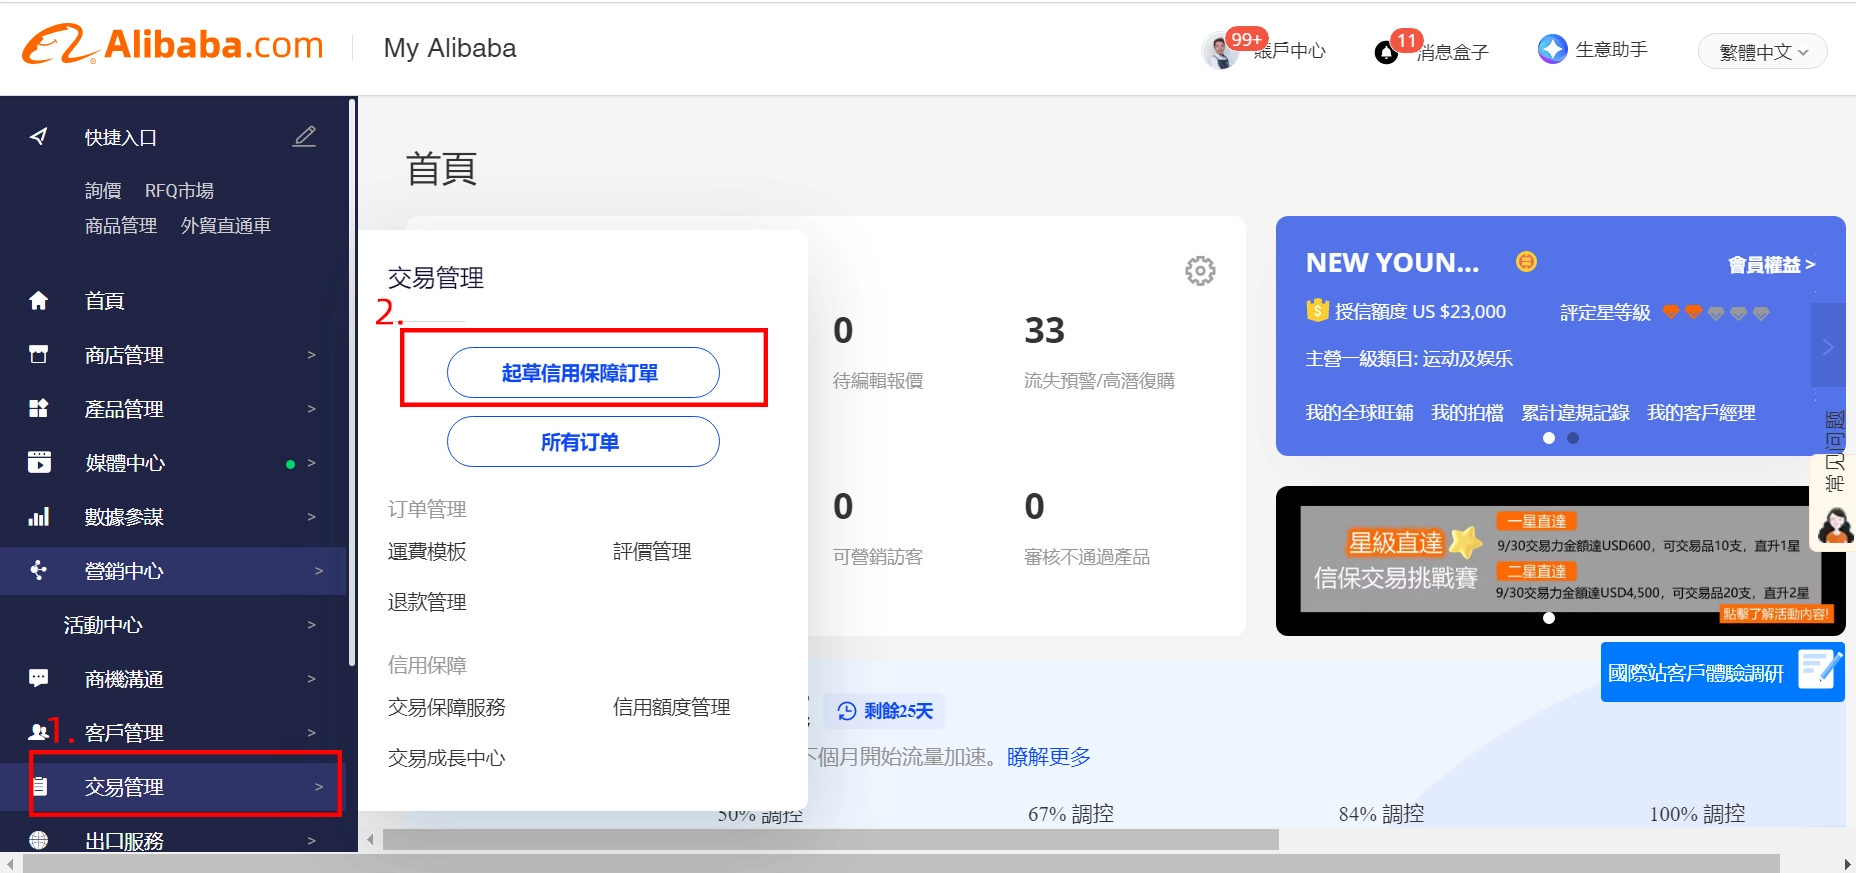This screenshot has width=1856, height=873.
Task: Open 退款管理 in trade menu
Action: [x=427, y=602]
